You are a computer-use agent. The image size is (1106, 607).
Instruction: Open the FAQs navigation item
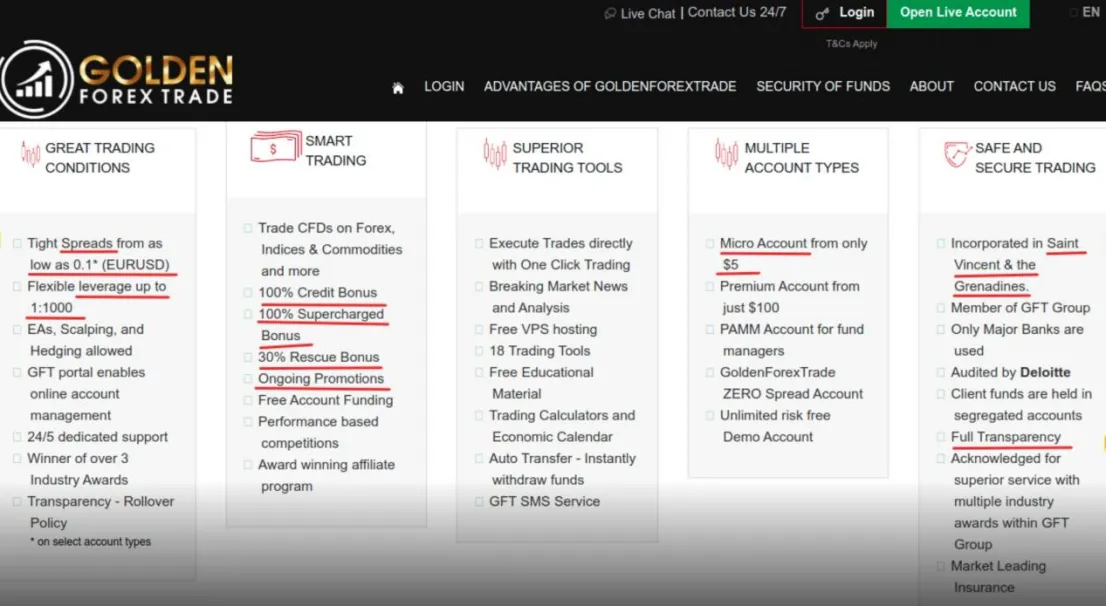(1090, 87)
